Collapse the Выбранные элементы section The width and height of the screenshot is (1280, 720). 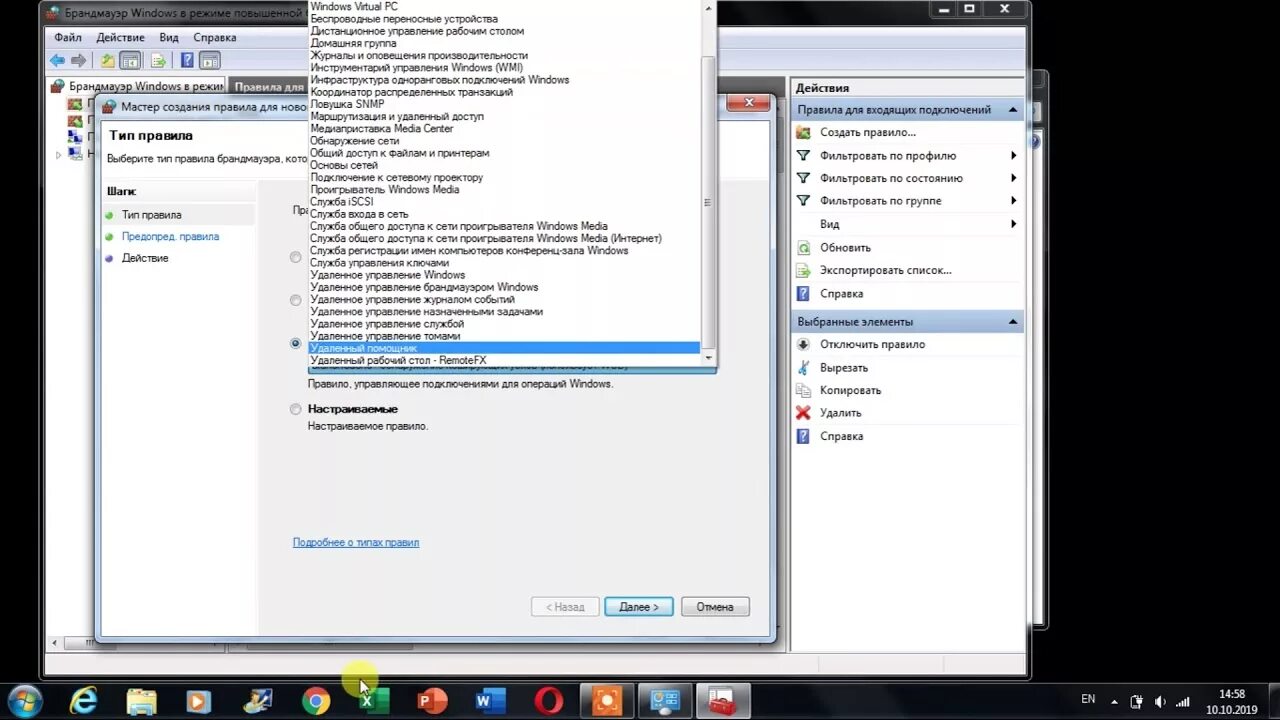1012,322
